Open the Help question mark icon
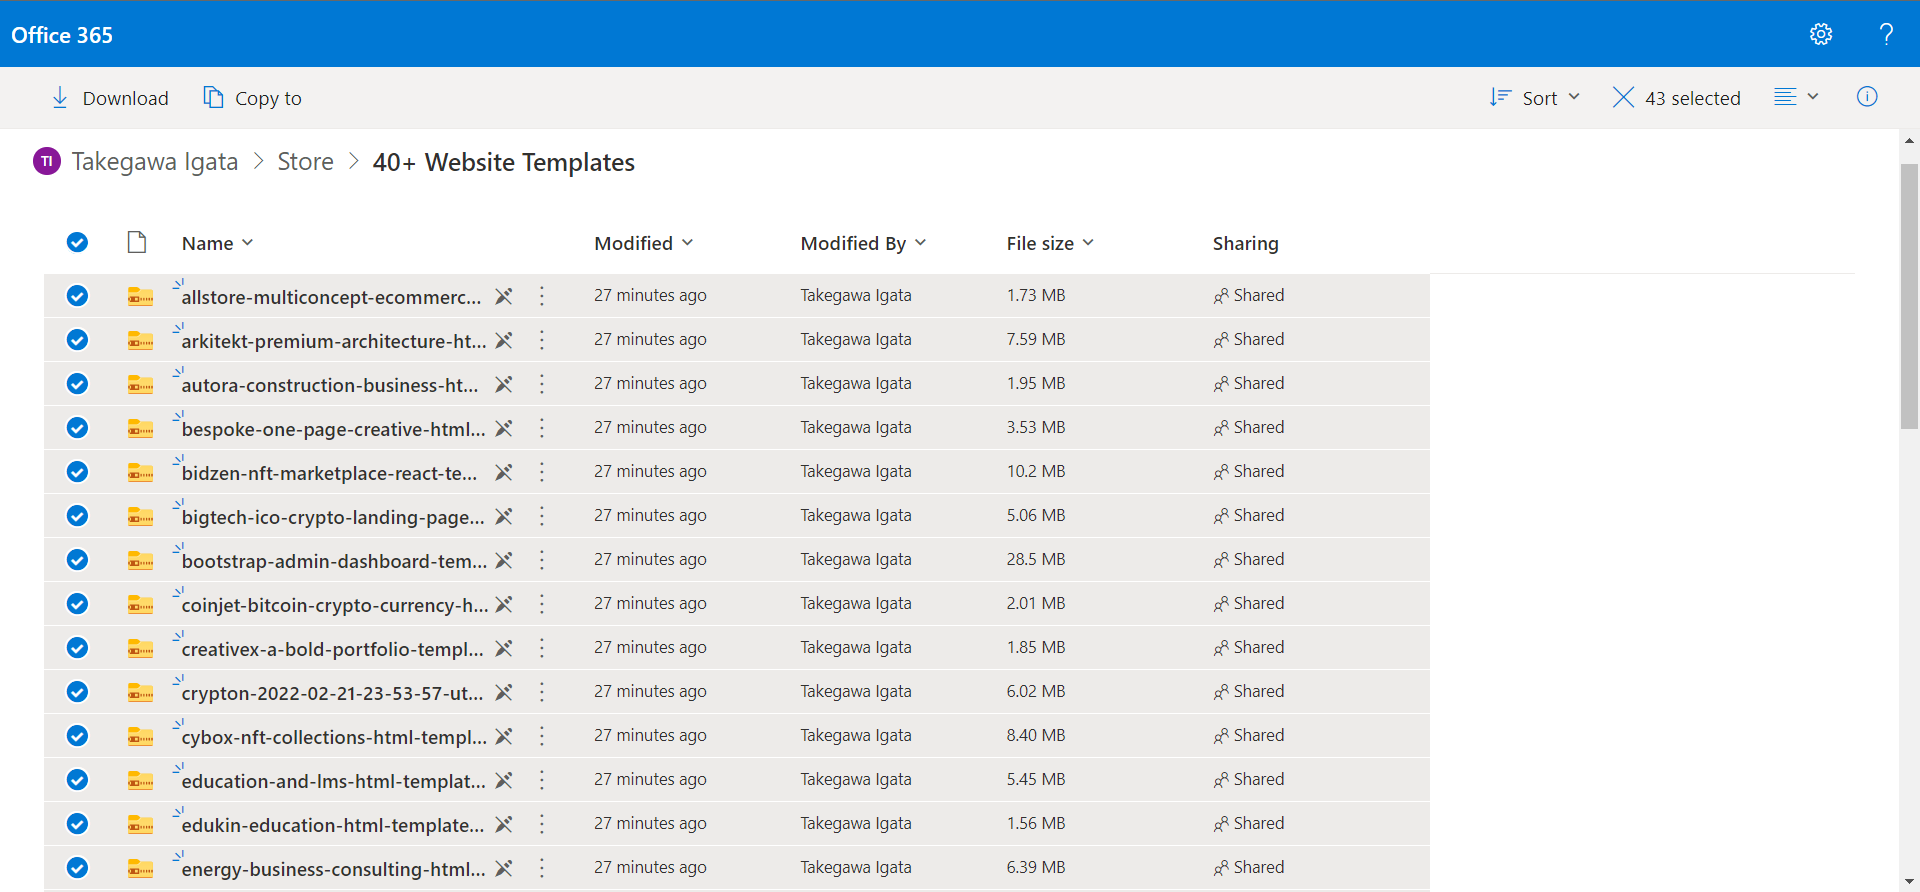This screenshot has width=1920, height=892. 1886,34
